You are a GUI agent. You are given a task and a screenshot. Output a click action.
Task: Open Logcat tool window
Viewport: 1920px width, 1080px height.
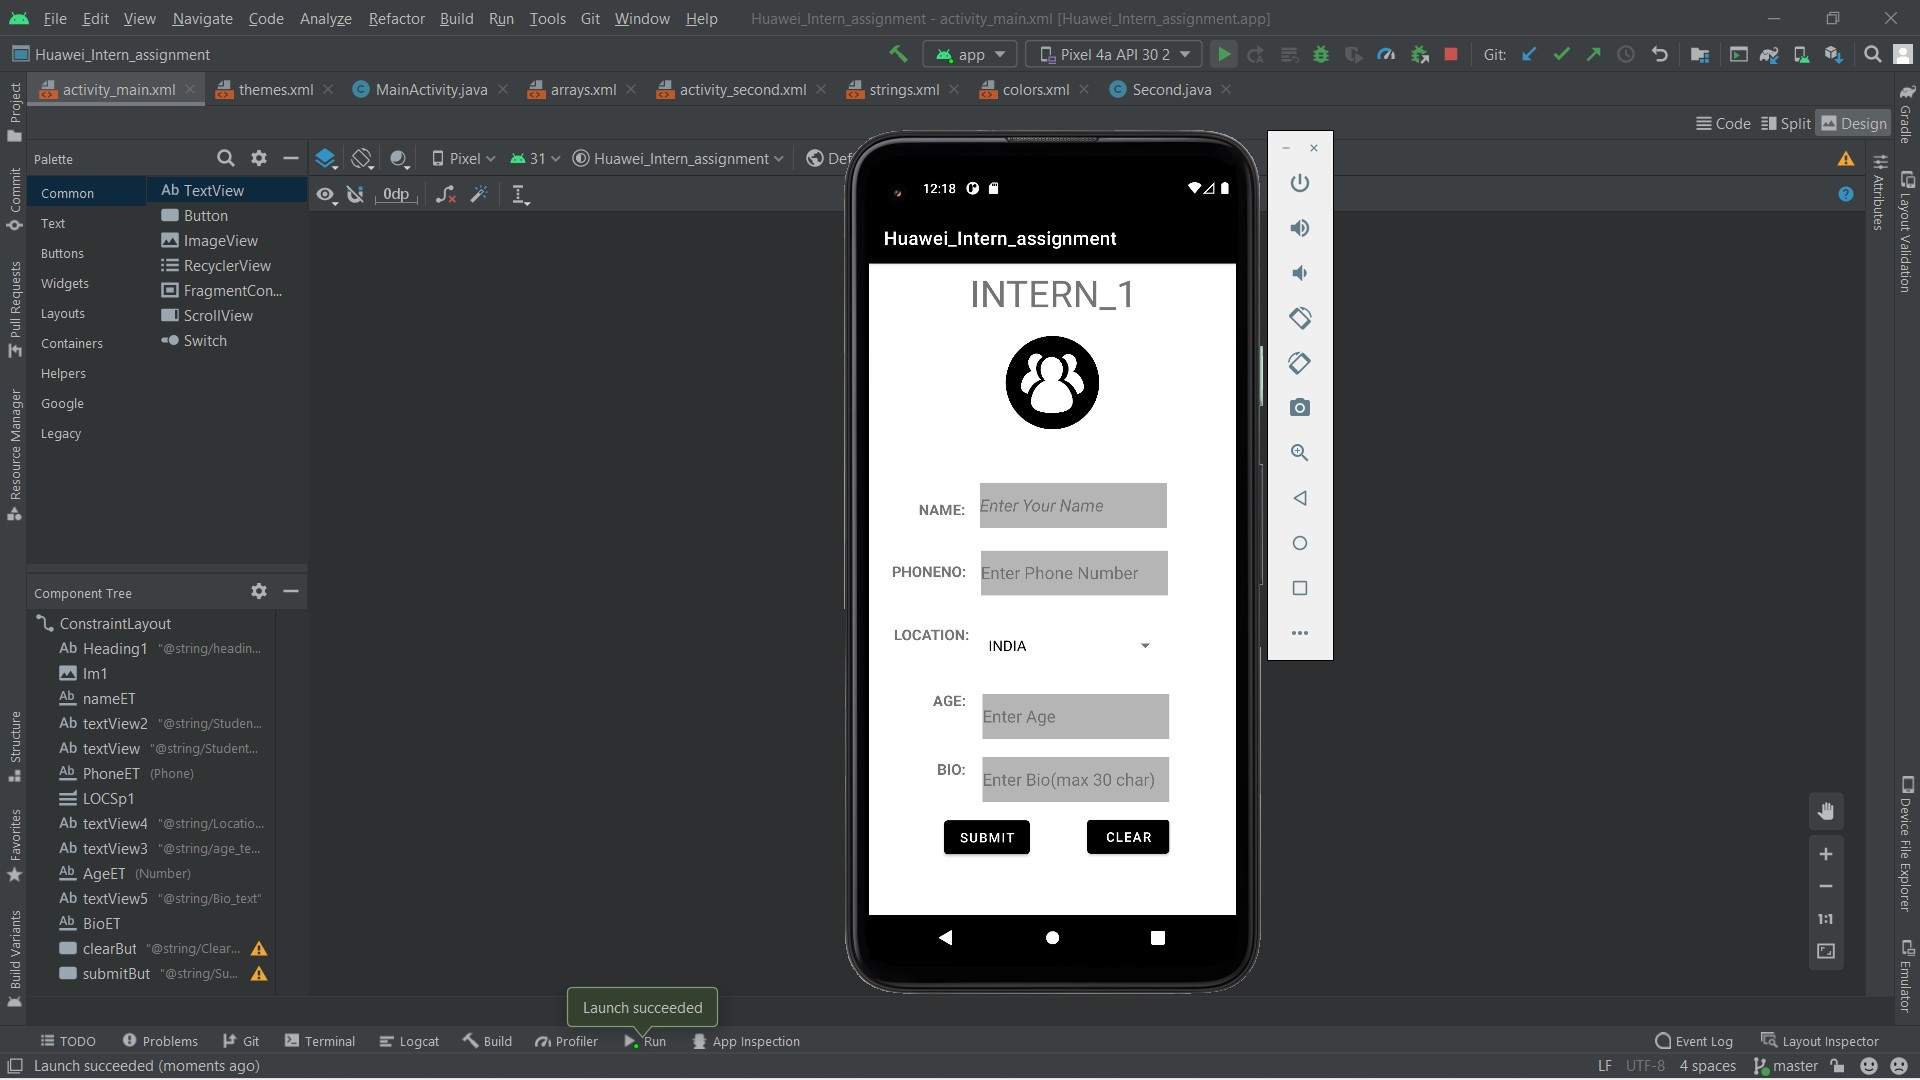(x=409, y=1041)
